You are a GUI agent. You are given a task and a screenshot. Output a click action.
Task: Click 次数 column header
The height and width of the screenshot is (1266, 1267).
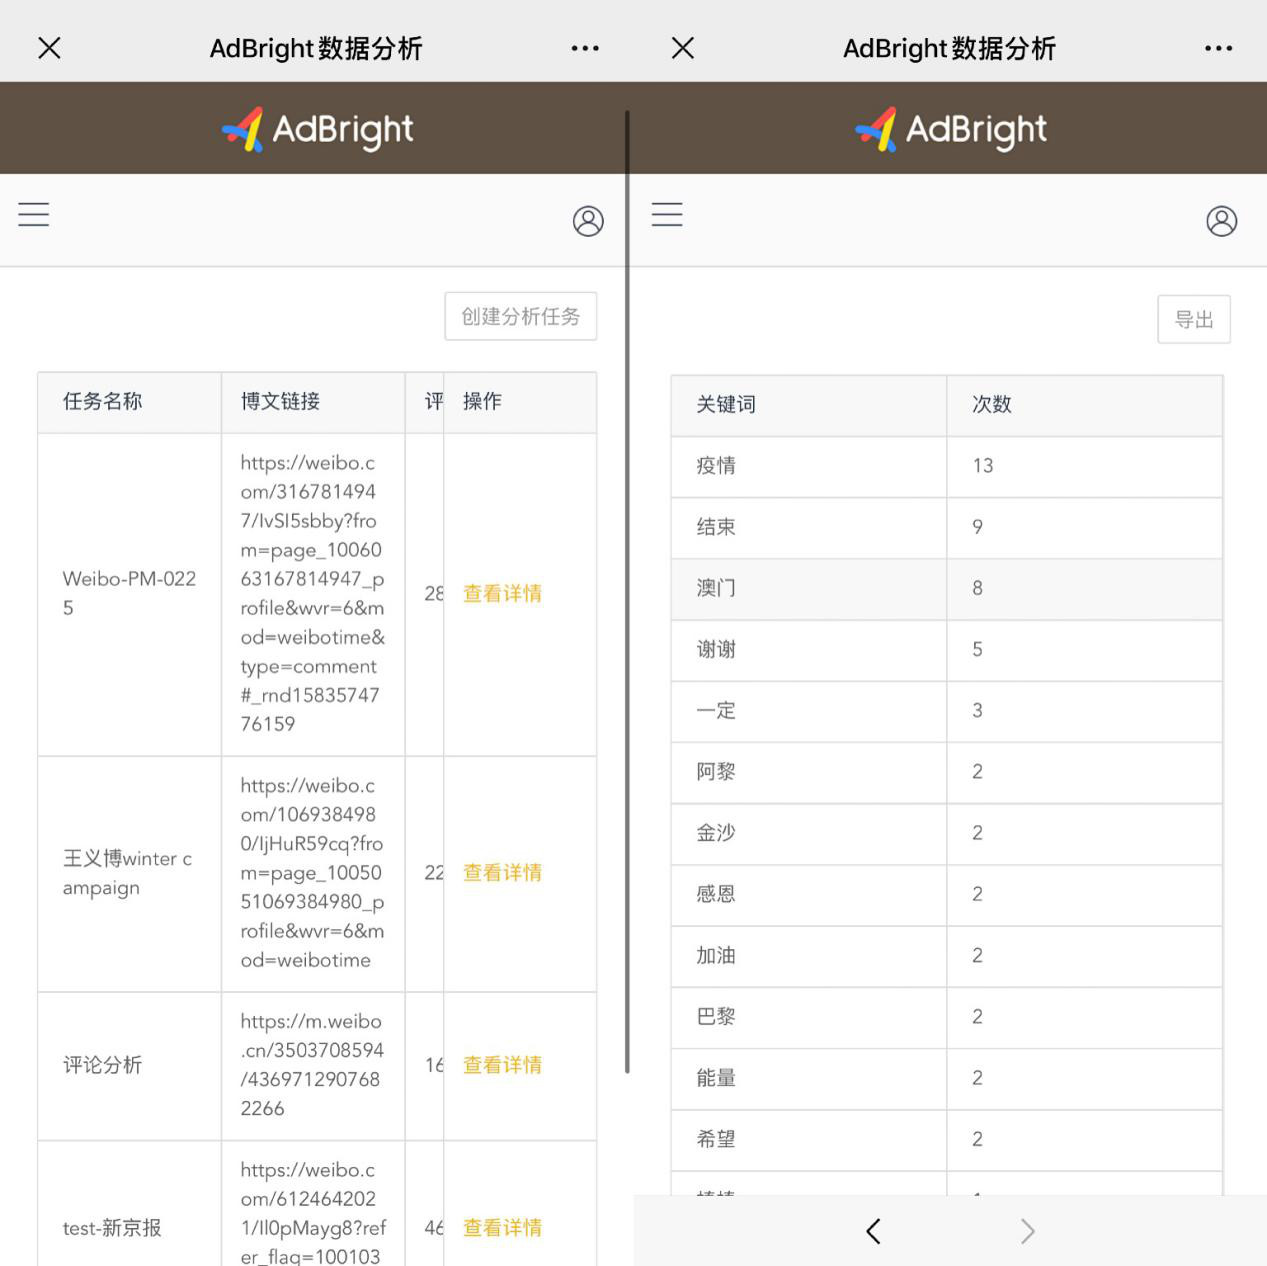click(991, 405)
